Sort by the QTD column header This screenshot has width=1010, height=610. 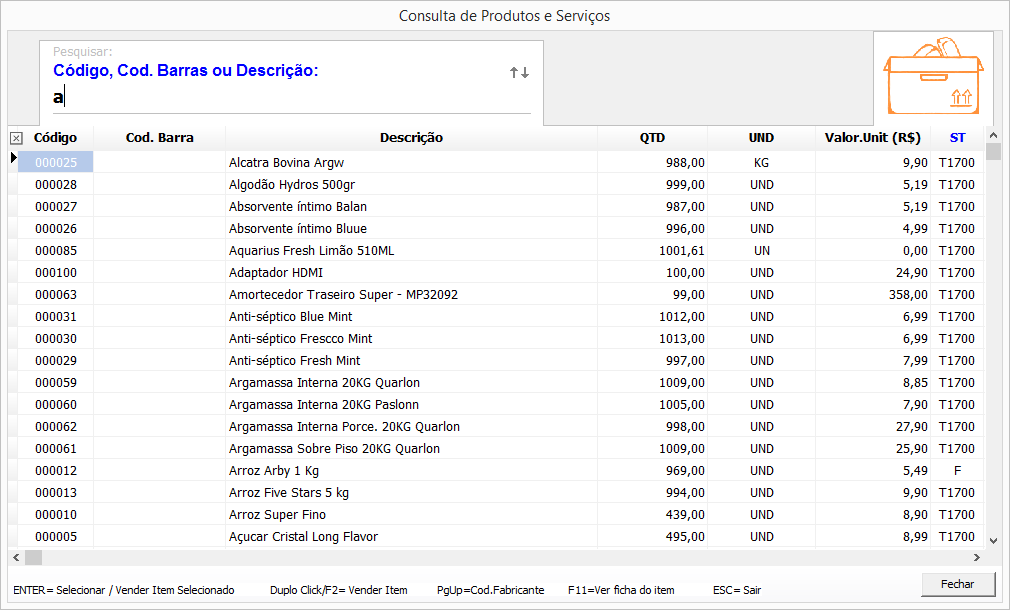coord(652,138)
